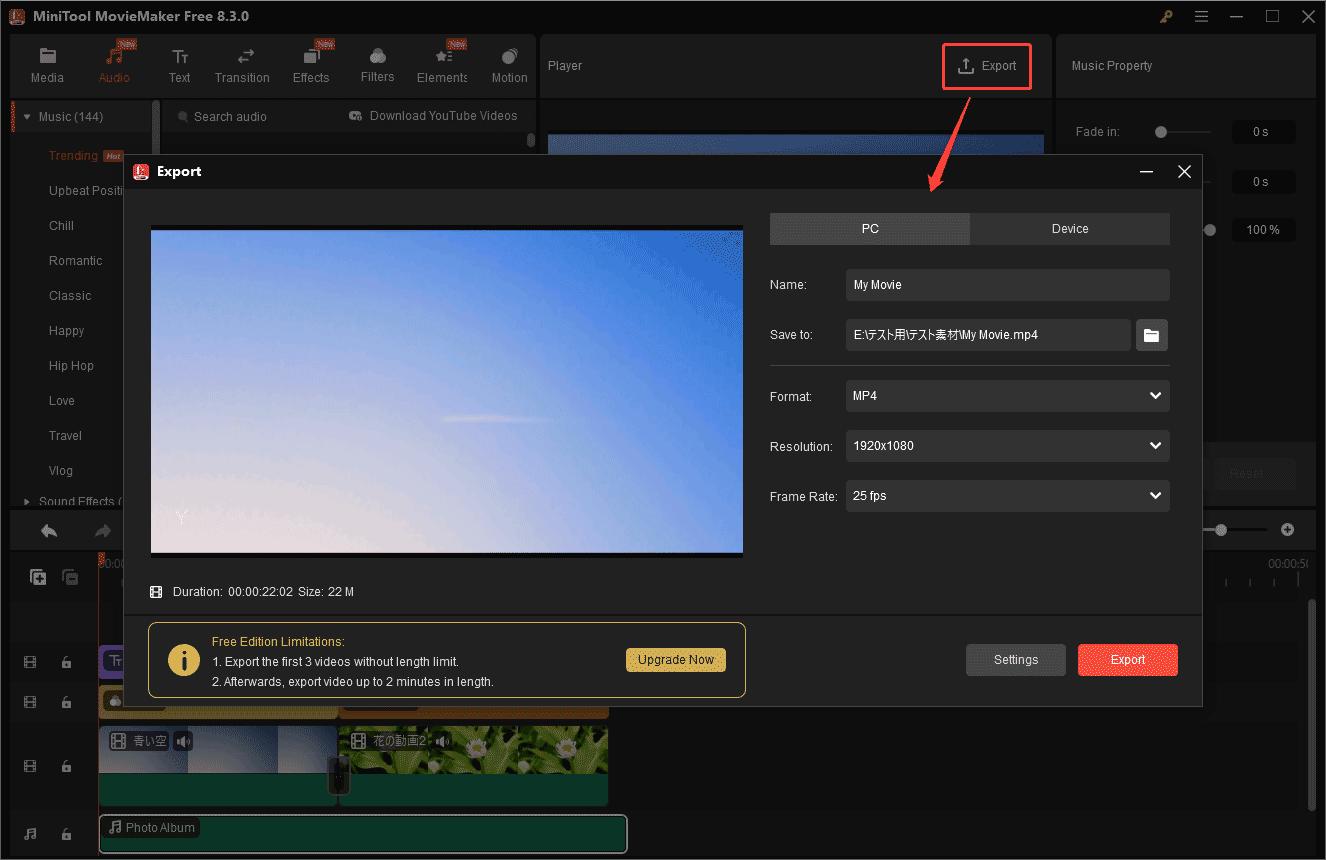Click the transition icon between the two video clips
This screenshot has width=1326, height=860.
[x=339, y=776]
